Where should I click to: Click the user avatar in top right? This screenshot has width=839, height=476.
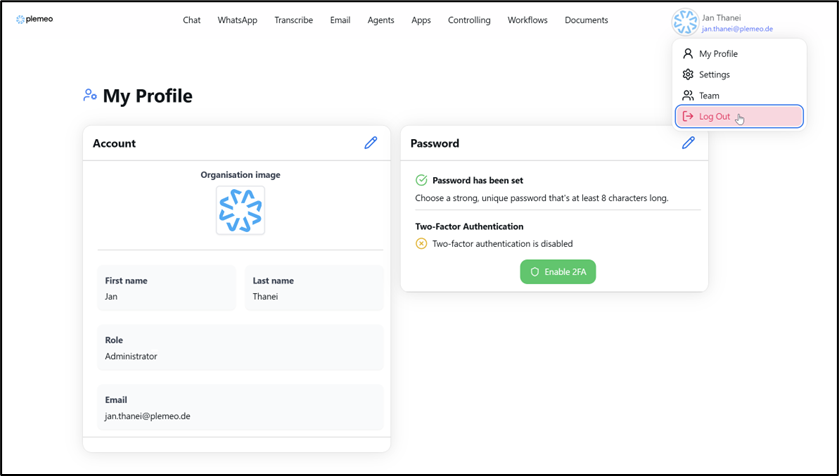pyautogui.click(x=685, y=23)
